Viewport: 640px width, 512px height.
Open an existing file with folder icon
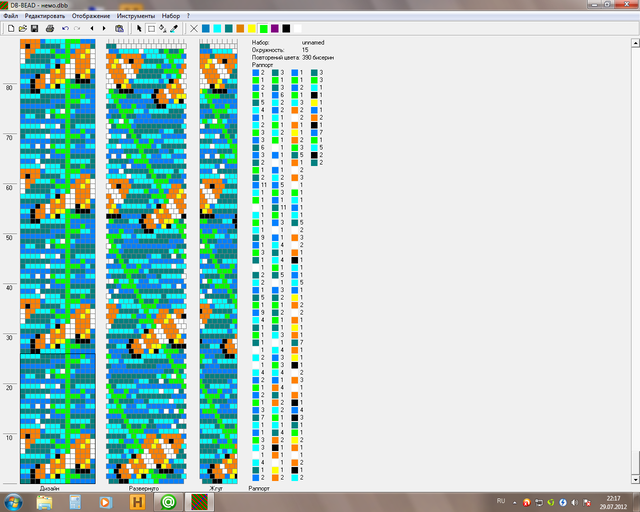click(x=23, y=29)
